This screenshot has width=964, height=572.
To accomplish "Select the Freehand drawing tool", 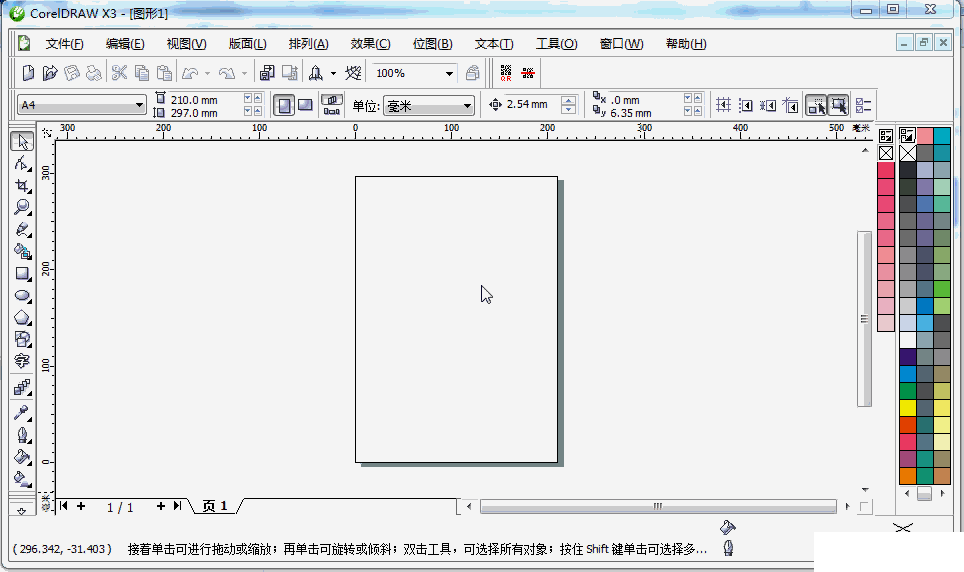I will pos(22,229).
